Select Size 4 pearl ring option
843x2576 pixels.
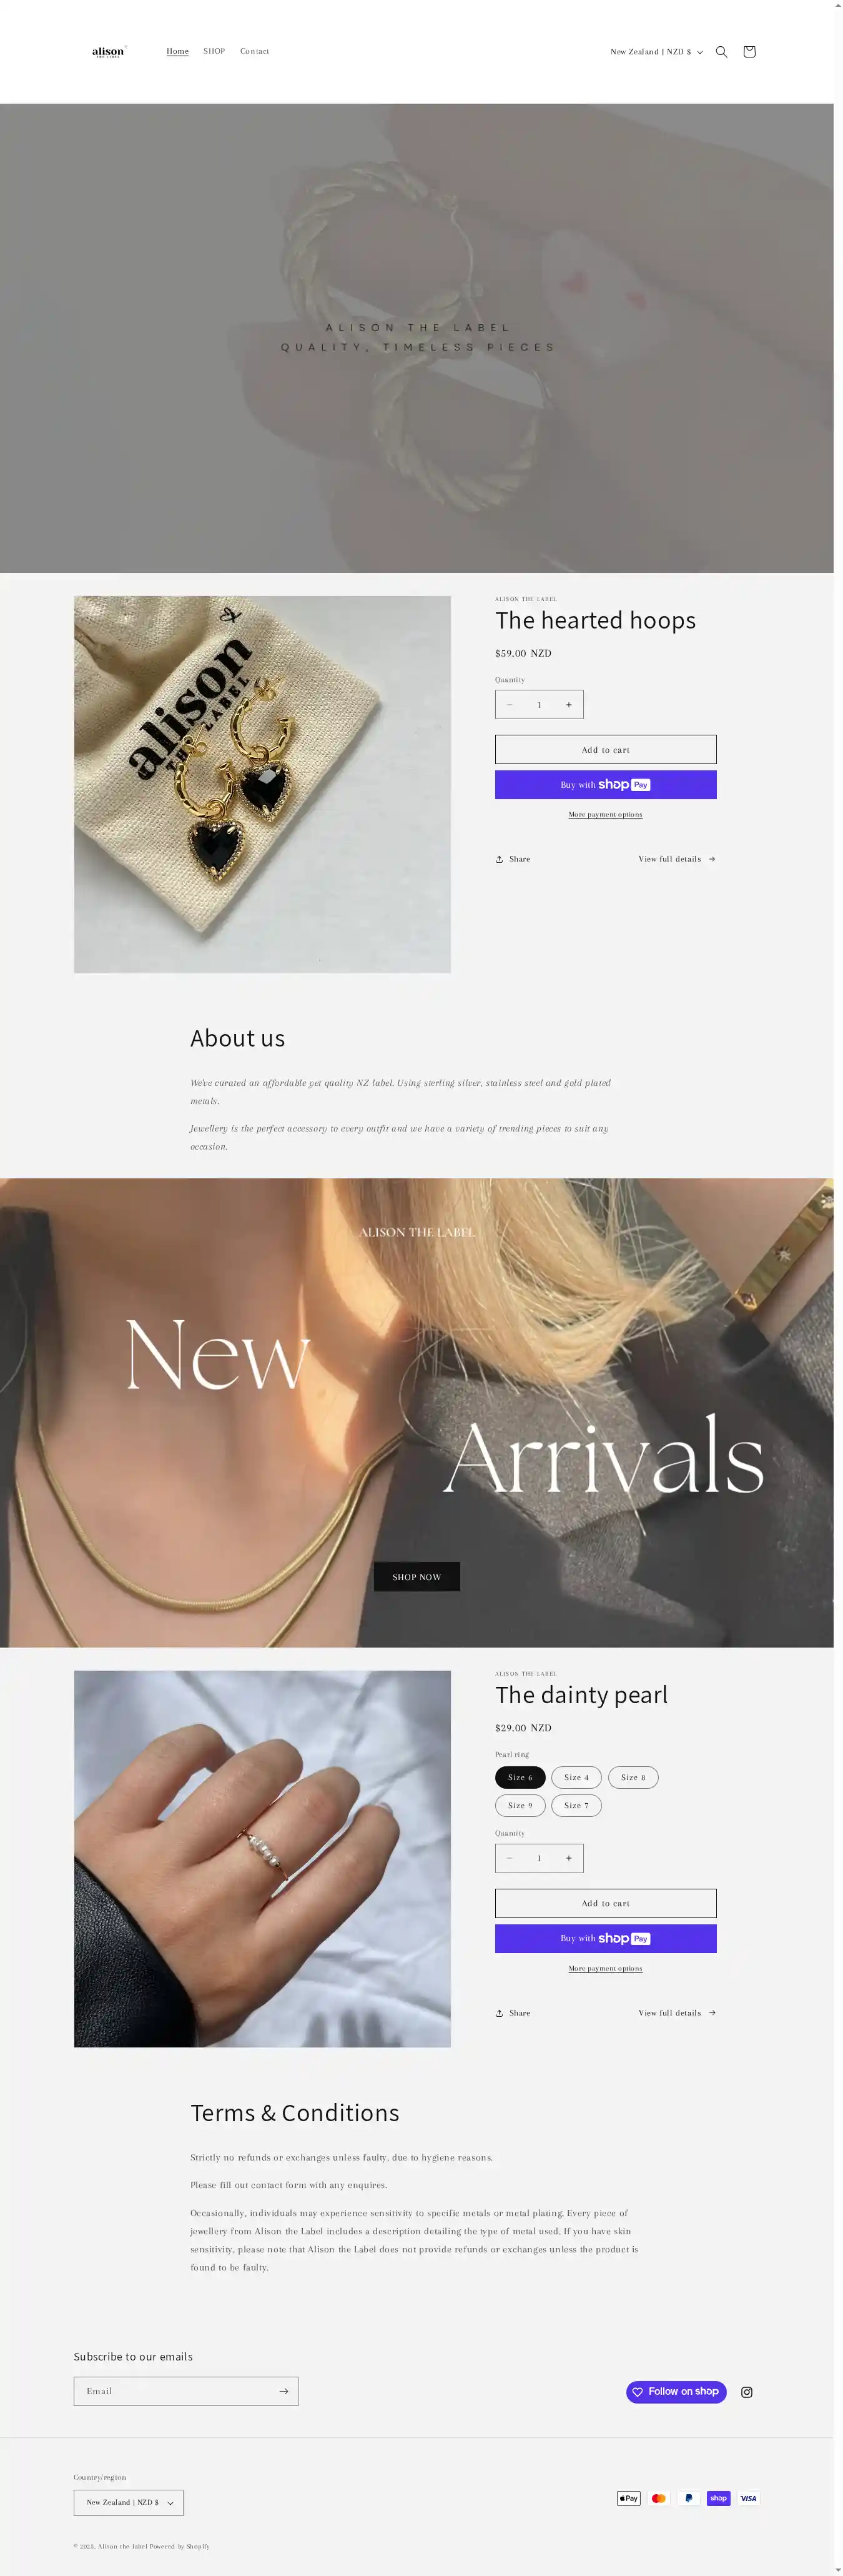[576, 1777]
